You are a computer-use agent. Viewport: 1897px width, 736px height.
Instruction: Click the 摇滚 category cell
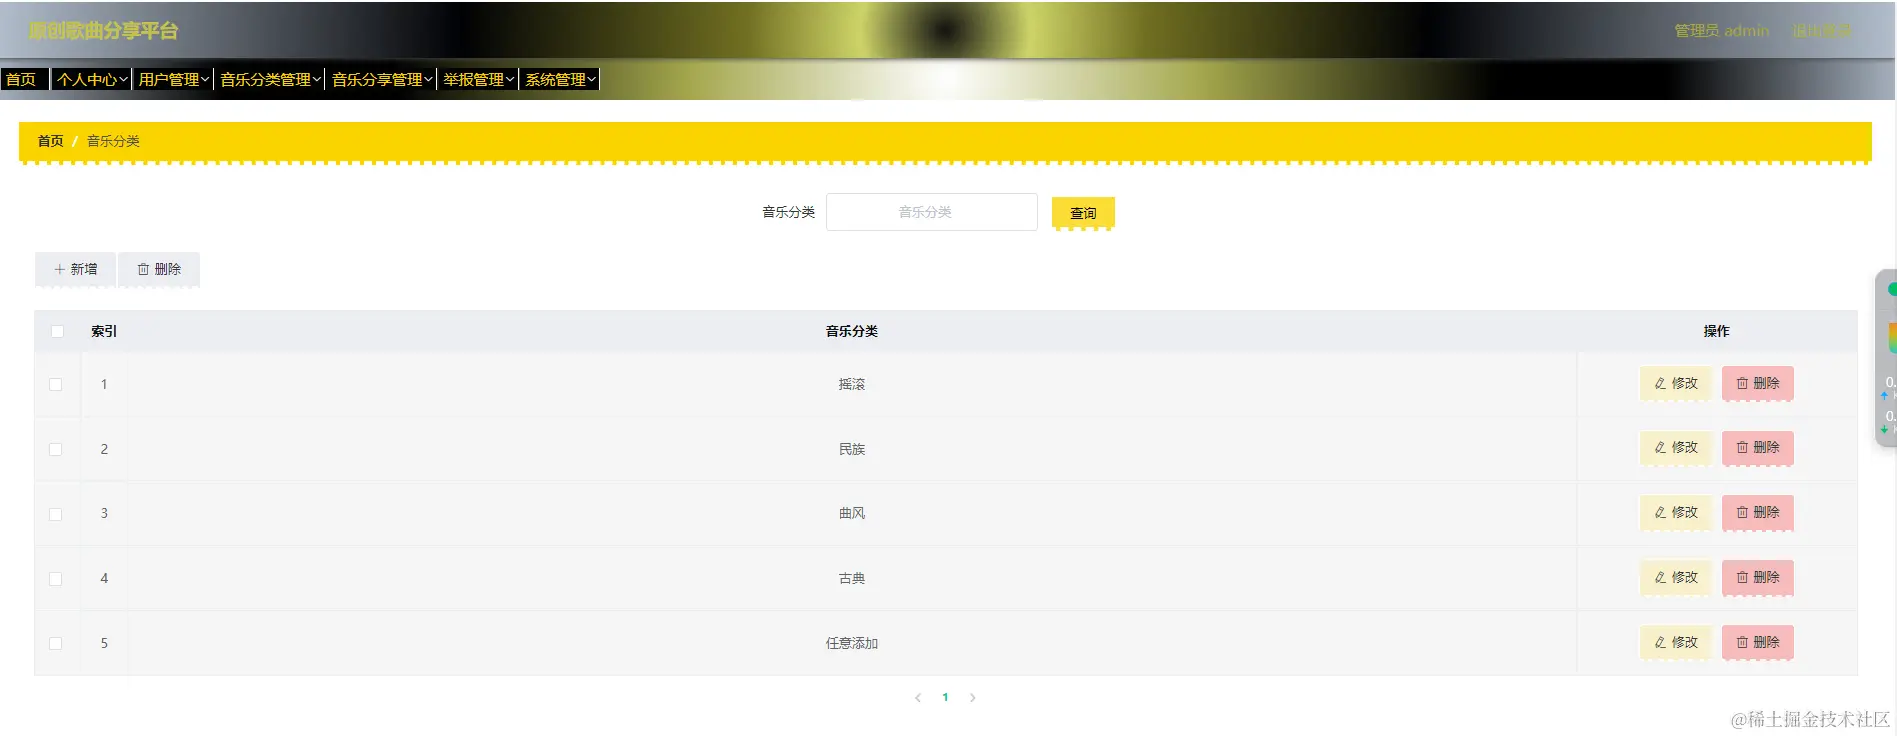(852, 384)
